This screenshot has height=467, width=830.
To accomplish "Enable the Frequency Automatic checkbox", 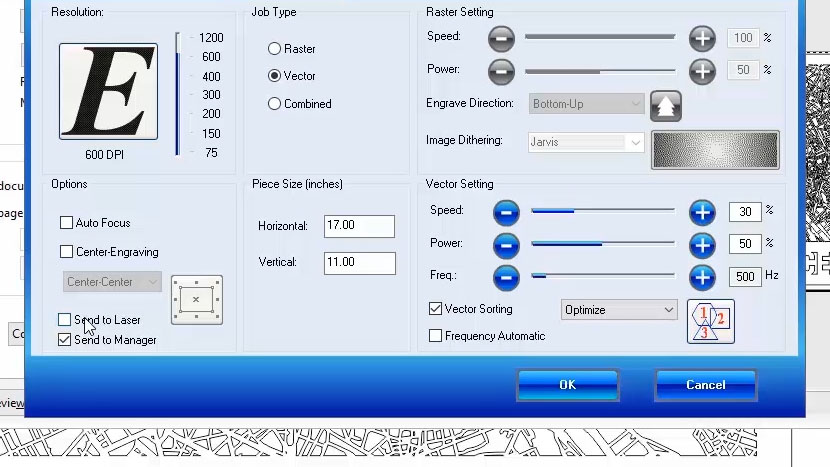I will click(436, 336).
